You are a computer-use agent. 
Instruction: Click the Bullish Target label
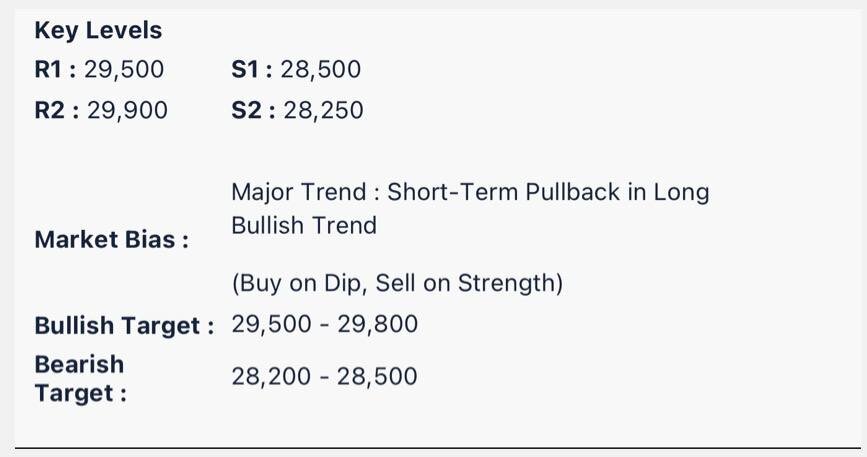click(124, 325)
